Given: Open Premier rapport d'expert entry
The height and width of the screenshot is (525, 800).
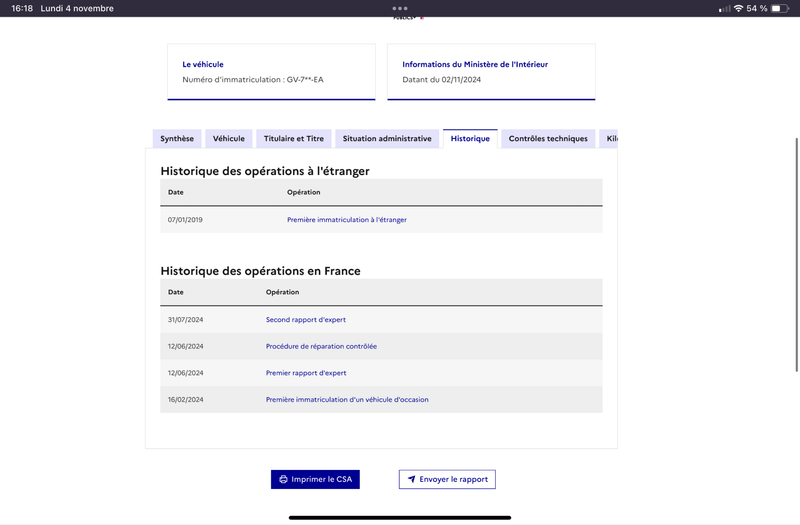Looking at the screenshot, I should (306, 373).
